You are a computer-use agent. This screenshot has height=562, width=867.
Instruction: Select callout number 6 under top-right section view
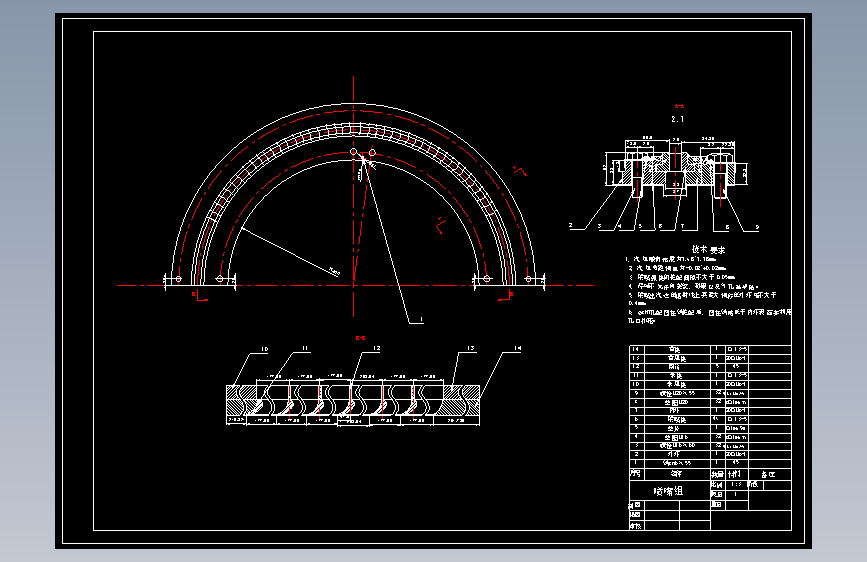(x=660, y=226)
